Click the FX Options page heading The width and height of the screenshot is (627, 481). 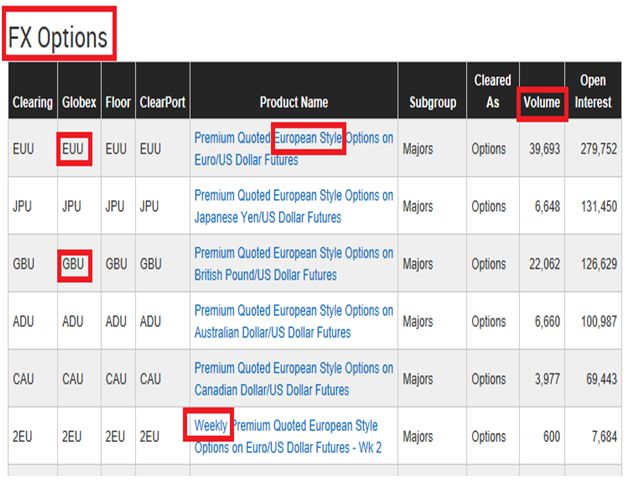[x=58, y=38]
